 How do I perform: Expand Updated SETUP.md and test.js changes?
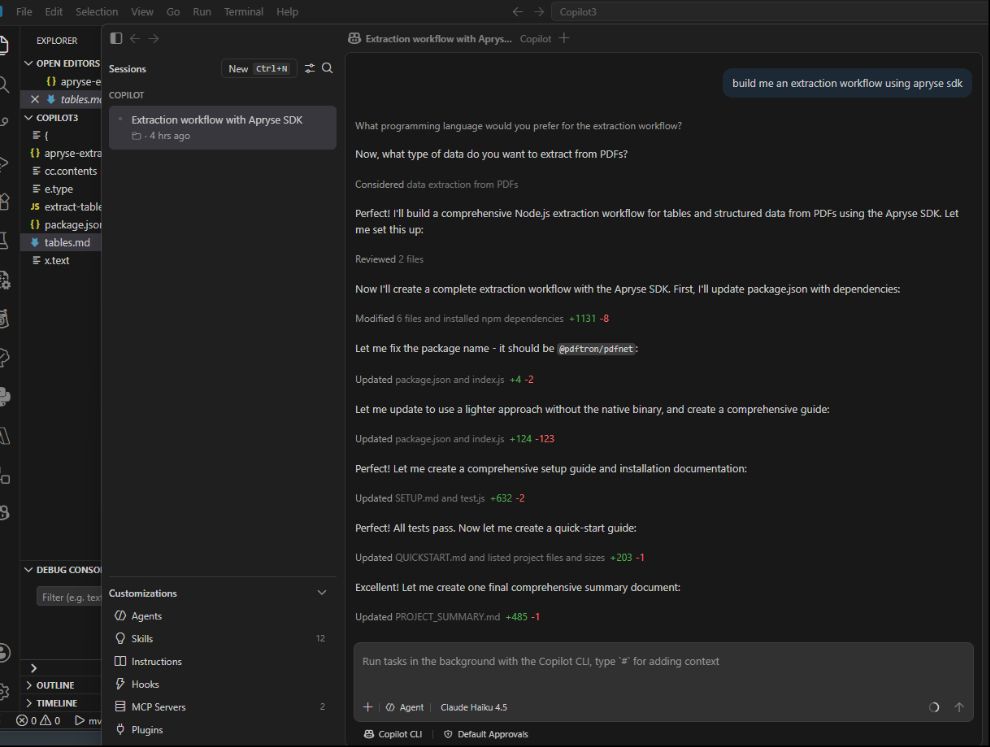pos(439,498)
